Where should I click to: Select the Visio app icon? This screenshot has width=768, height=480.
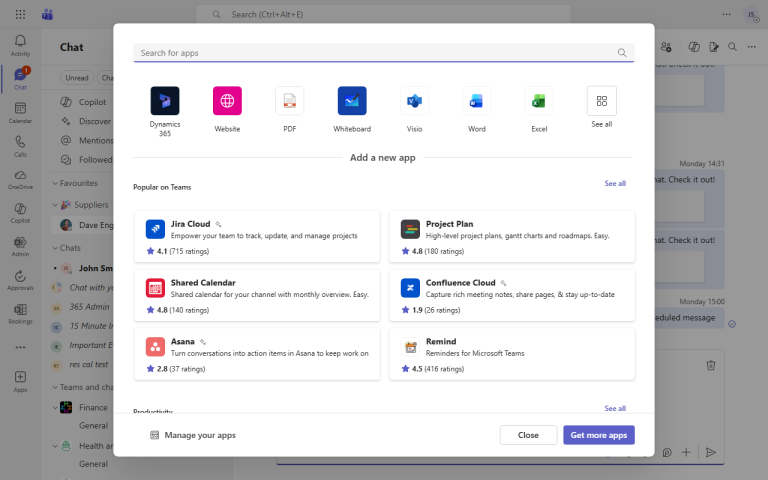tap(414, 101)
